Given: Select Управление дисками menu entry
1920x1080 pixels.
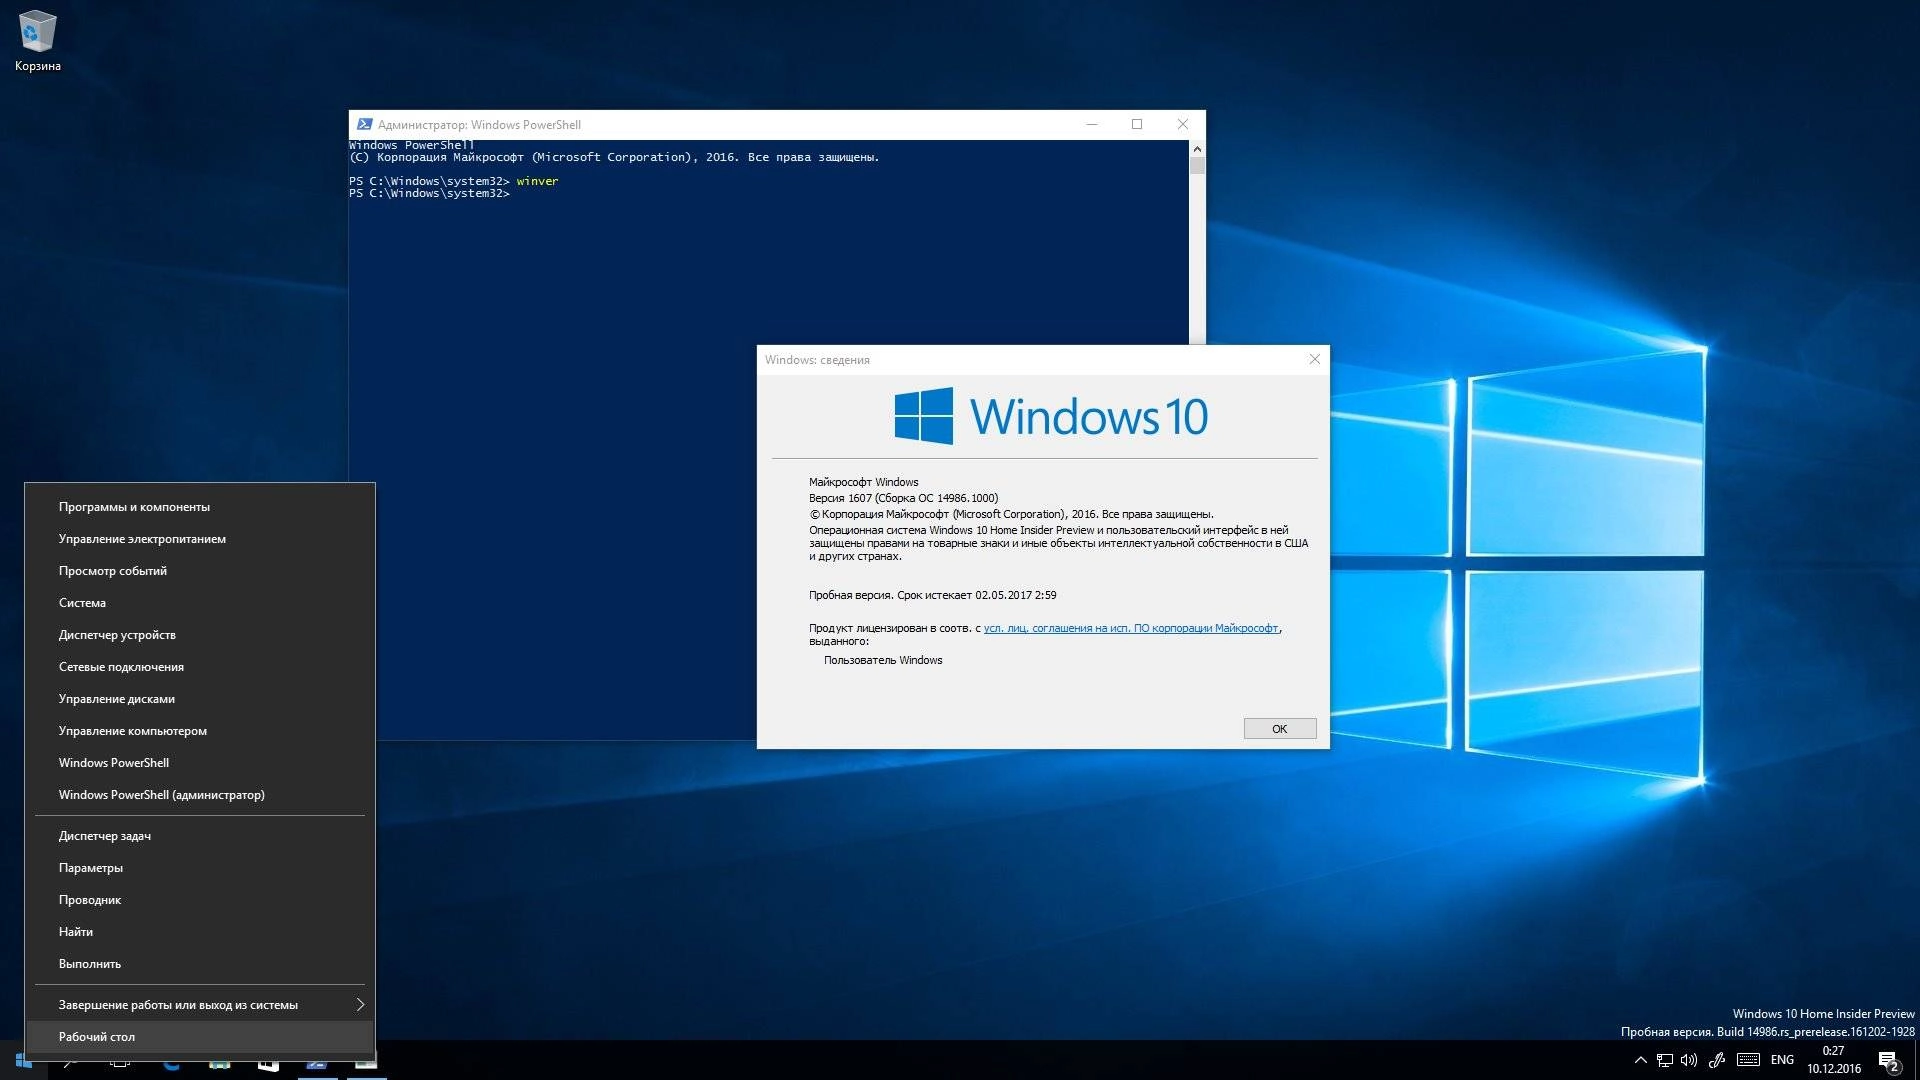Looking at the screenshot, I should point(200,699).
